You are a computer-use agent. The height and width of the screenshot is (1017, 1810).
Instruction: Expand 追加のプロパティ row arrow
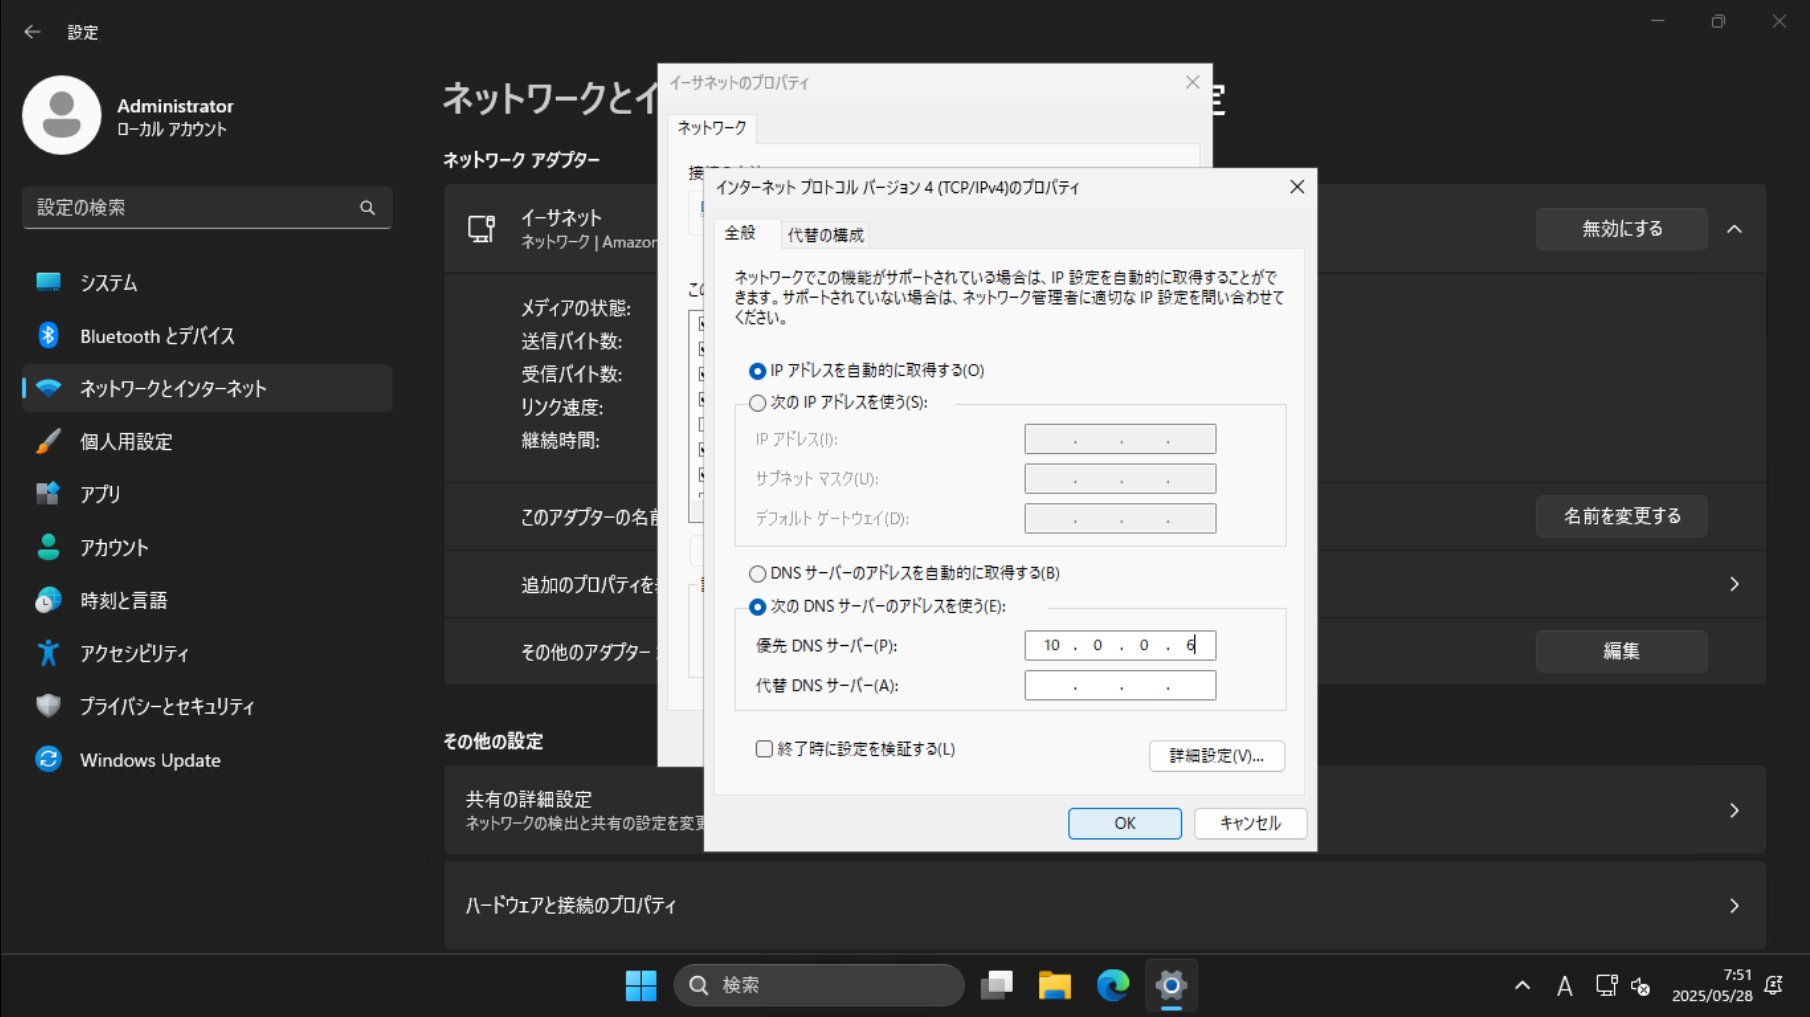click(1734, 584)
